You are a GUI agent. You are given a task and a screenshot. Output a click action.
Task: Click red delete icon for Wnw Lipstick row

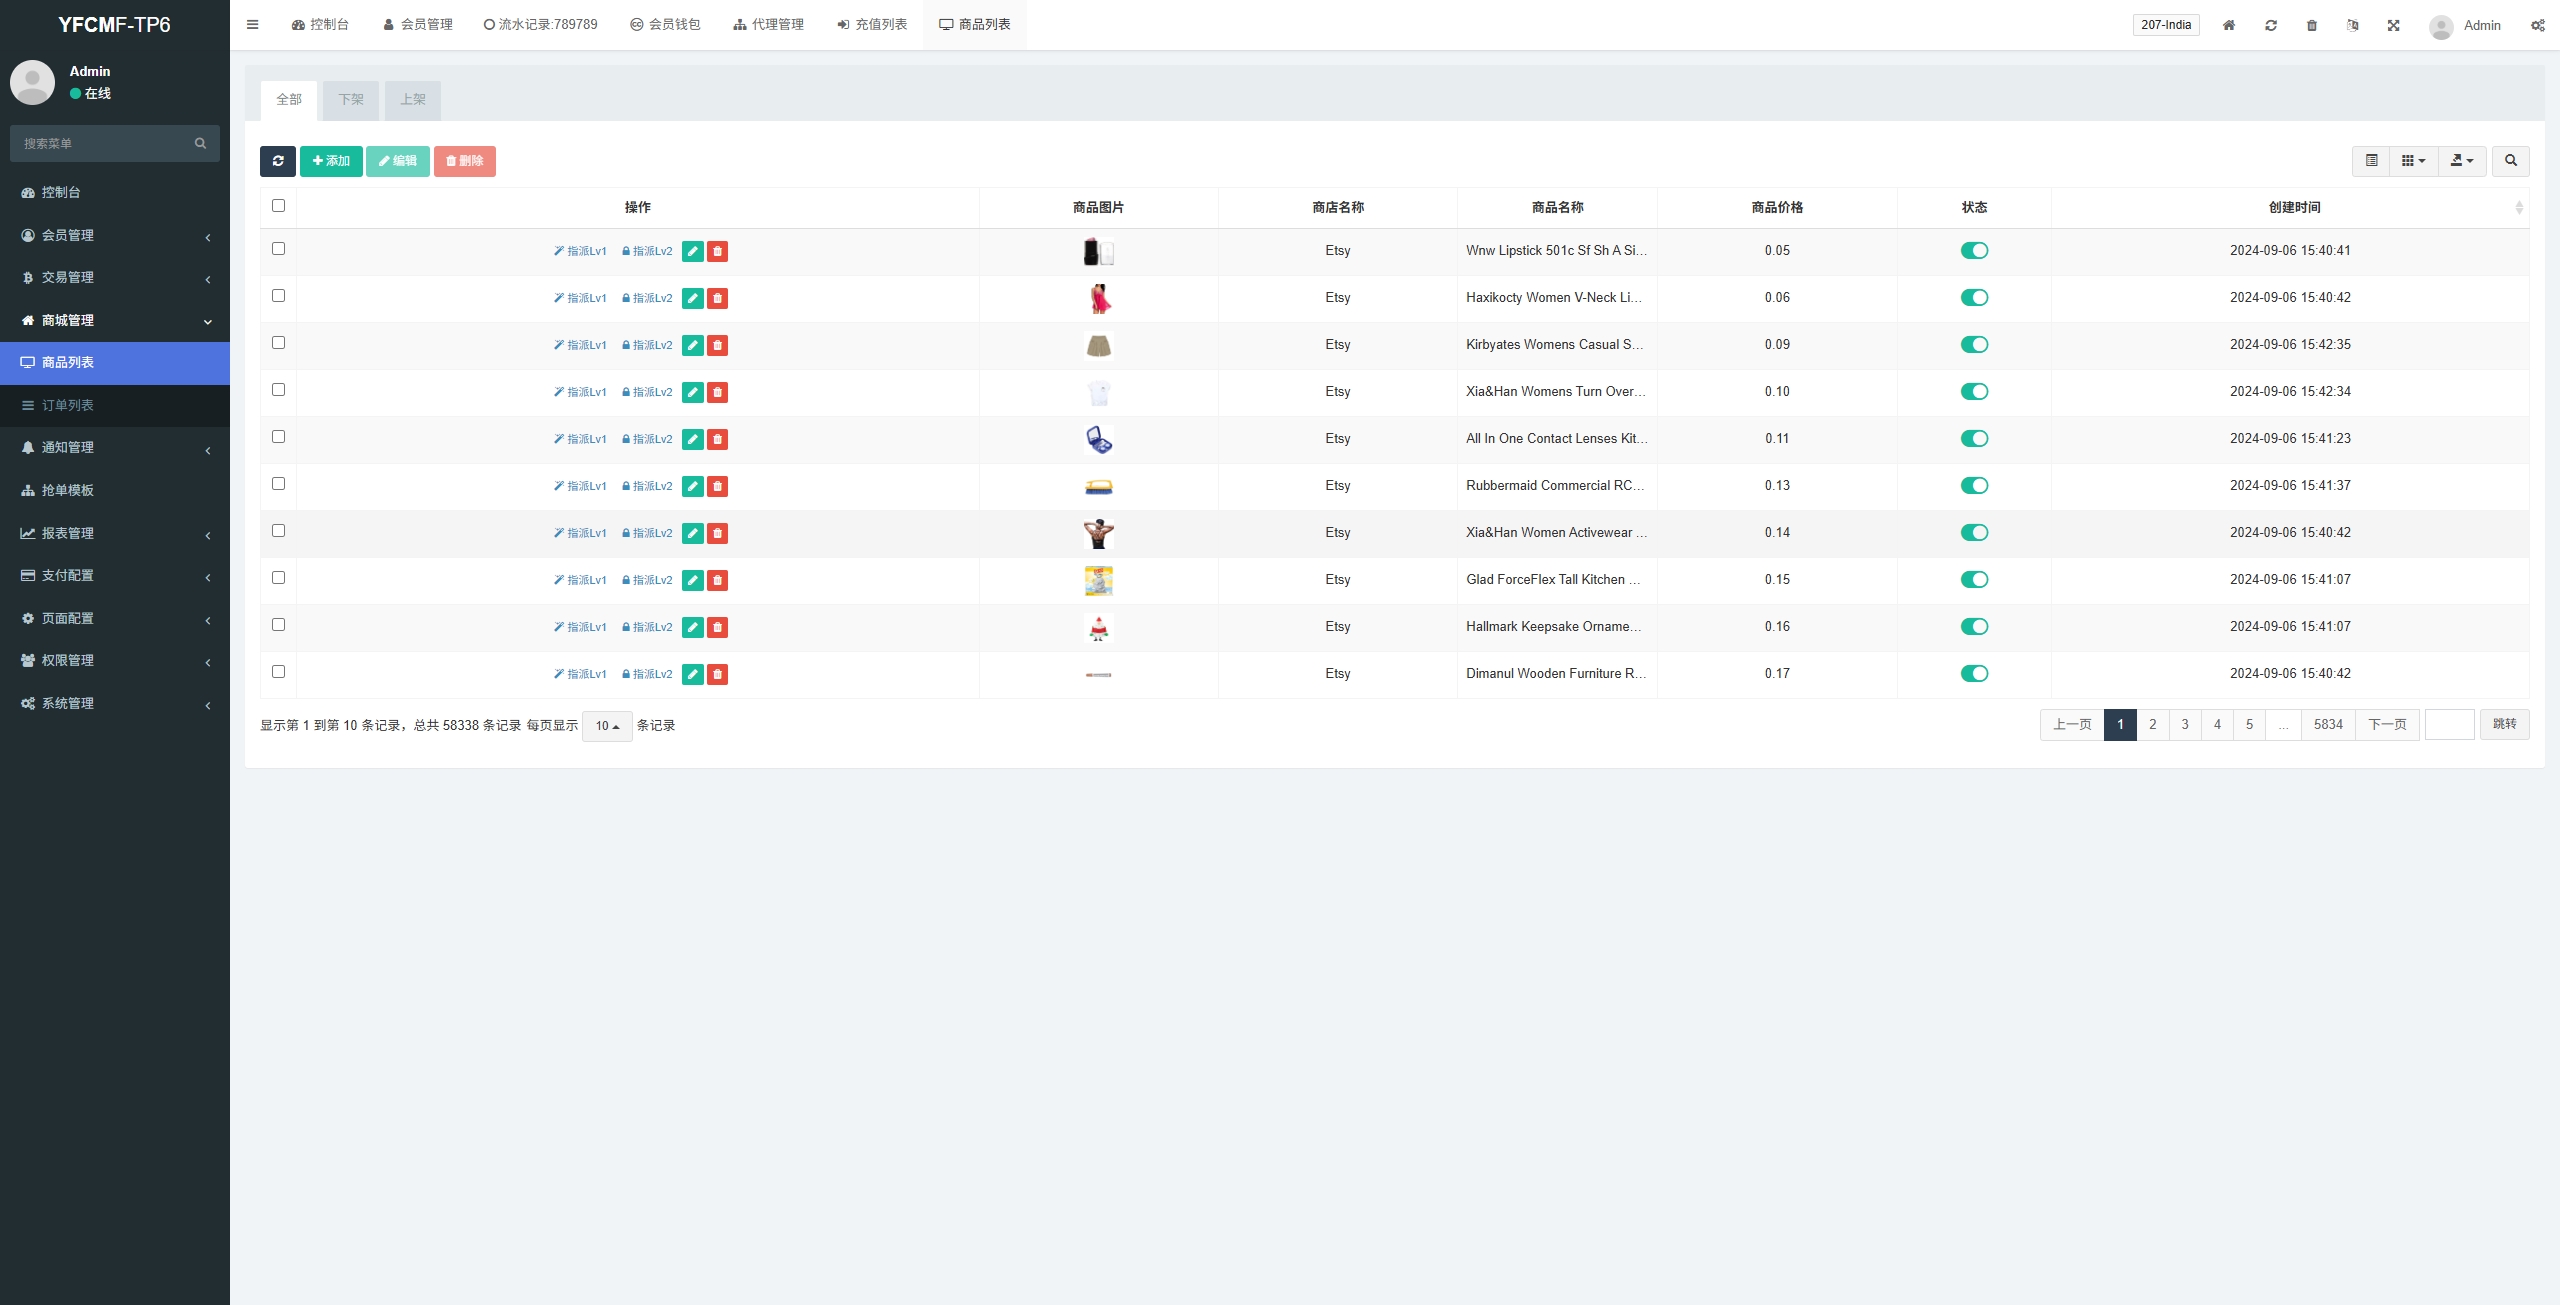717,251
